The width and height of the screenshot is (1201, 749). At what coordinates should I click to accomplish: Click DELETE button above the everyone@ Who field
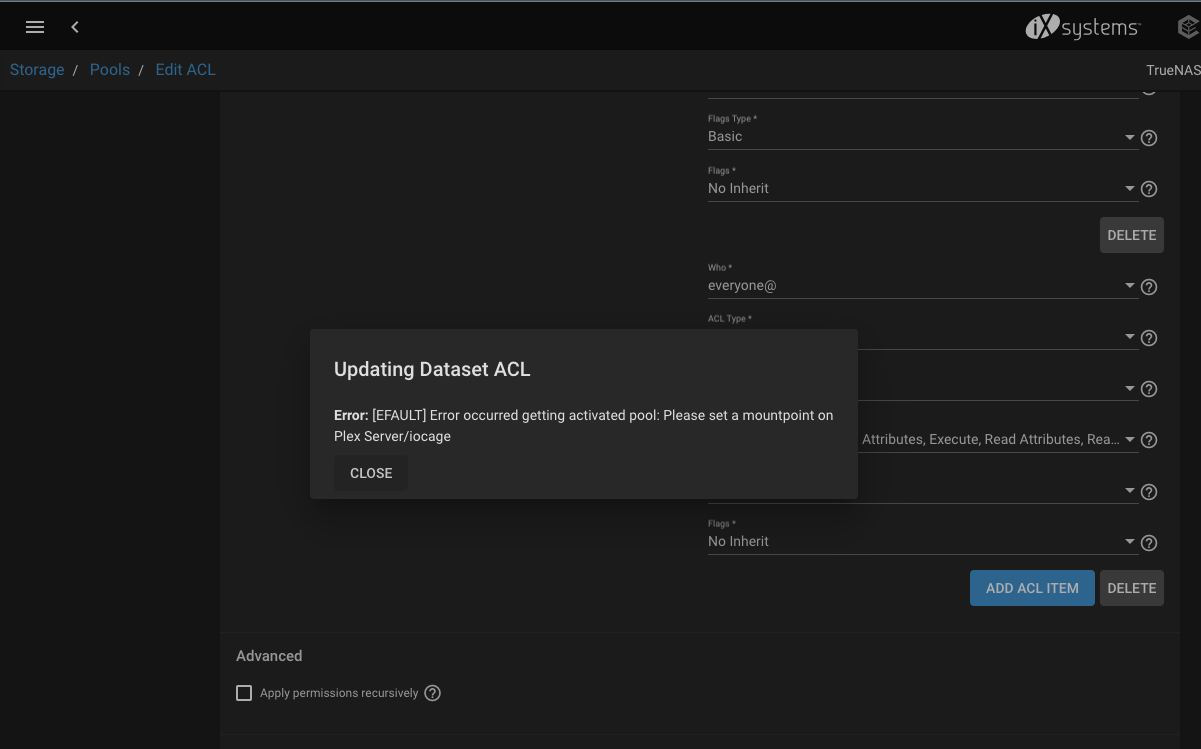(x=1132, y=235)
